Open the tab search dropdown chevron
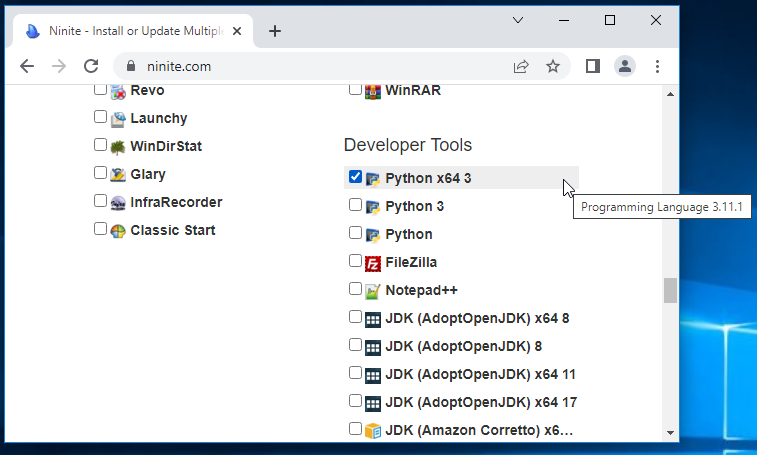Viewport: 757px width, 455px height. coord(518,20)
